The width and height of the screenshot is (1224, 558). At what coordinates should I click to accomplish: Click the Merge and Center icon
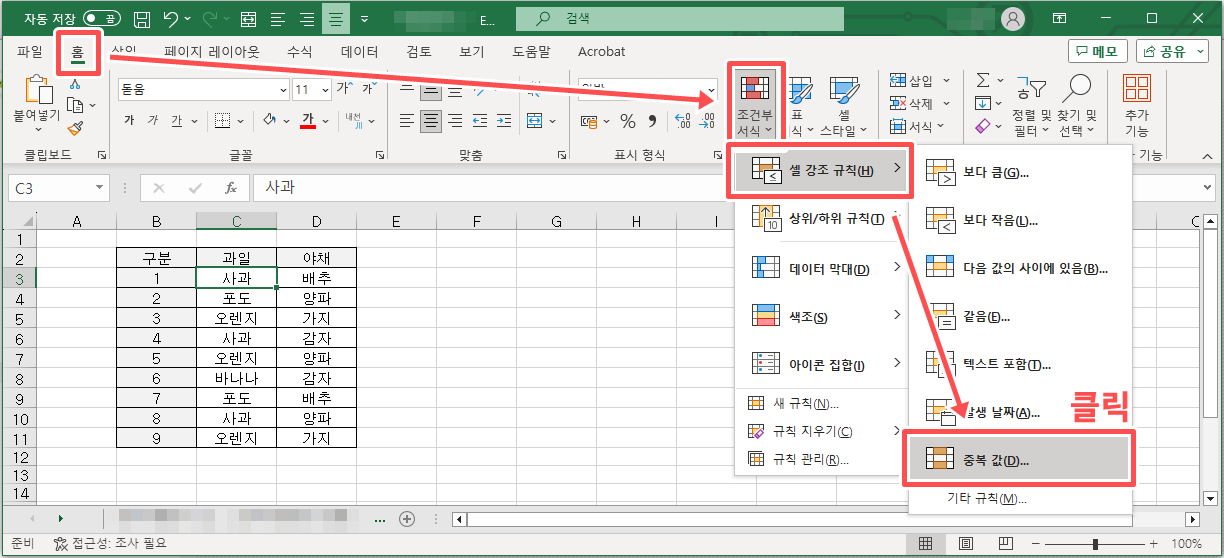coord(534,121)
